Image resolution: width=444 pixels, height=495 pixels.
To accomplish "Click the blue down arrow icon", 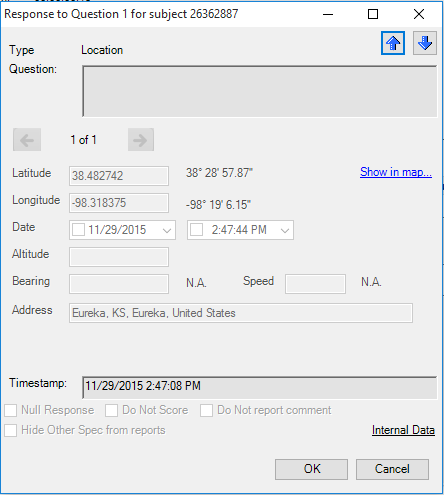I will coord(425,43).
